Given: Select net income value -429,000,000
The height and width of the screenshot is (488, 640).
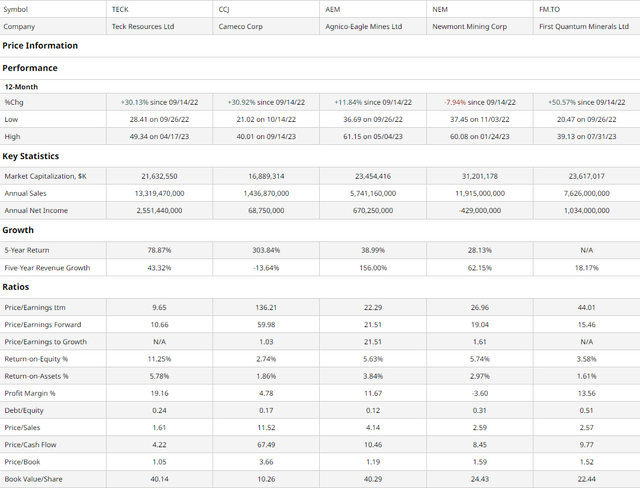Looking at the screenshot, I should 480,211.
